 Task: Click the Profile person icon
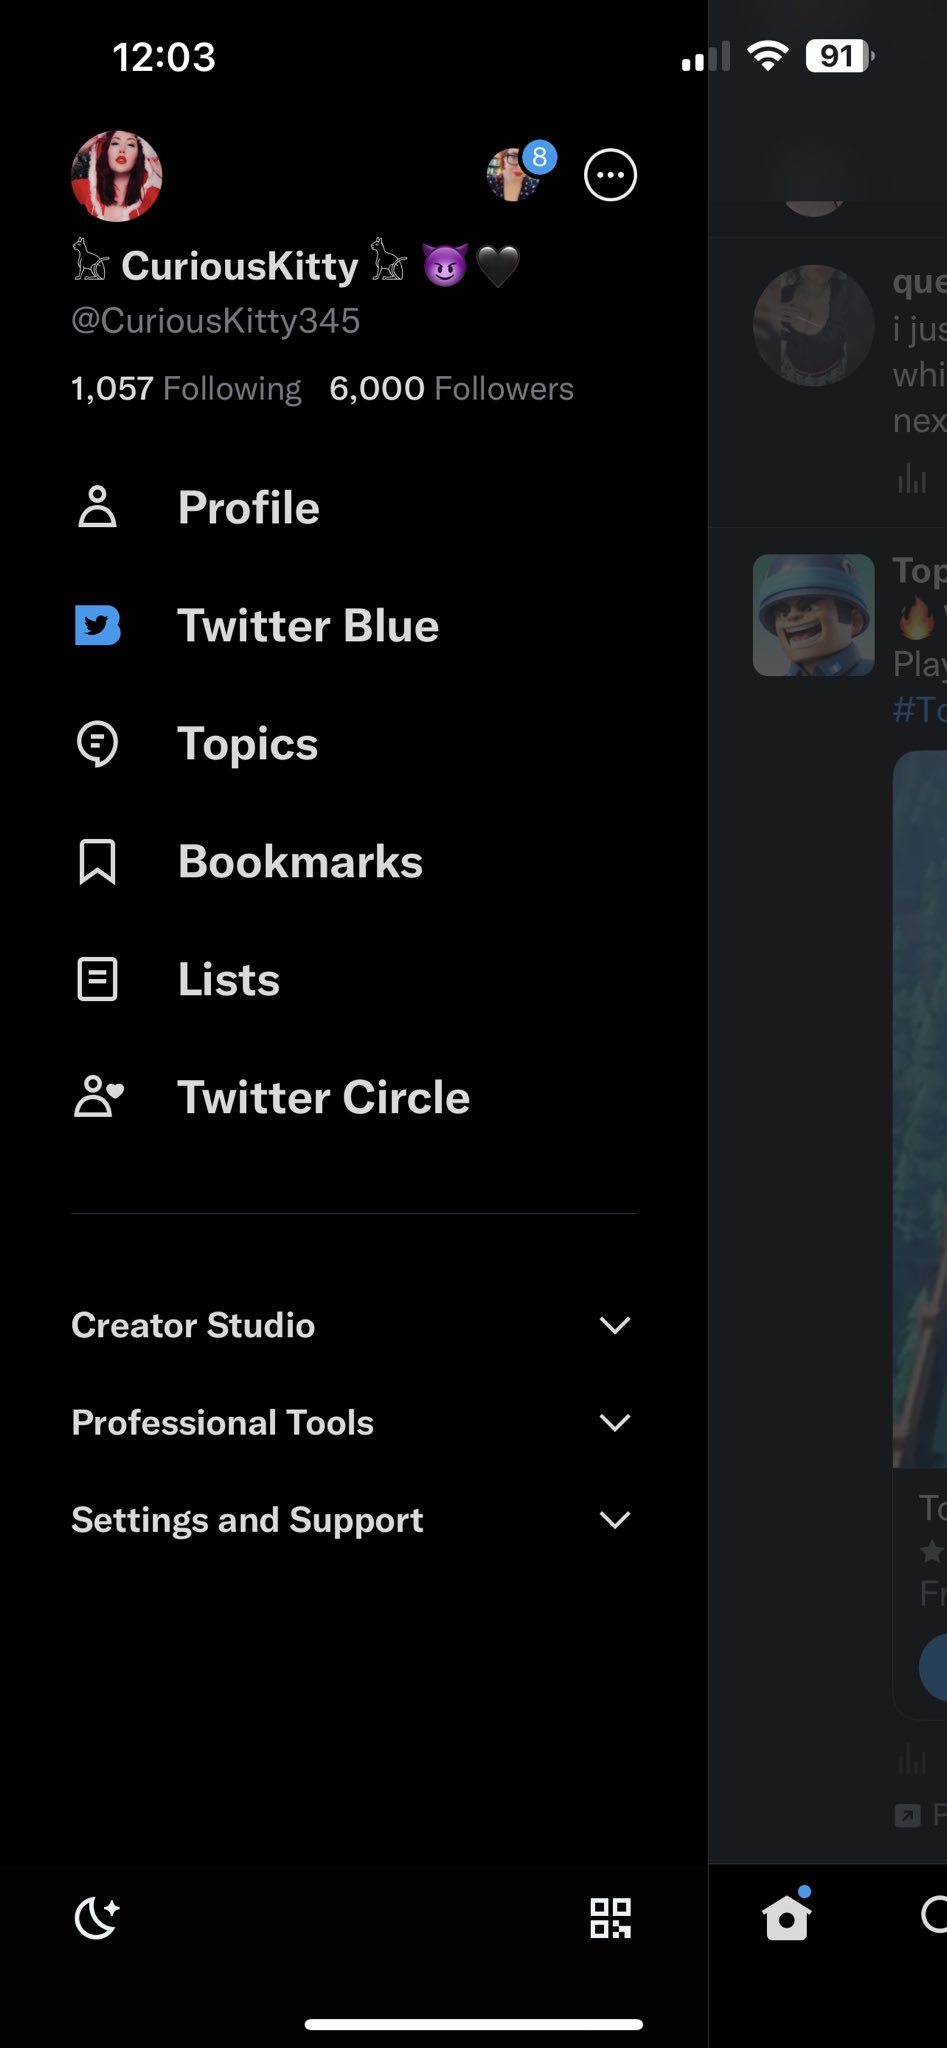tap(97, 507)
